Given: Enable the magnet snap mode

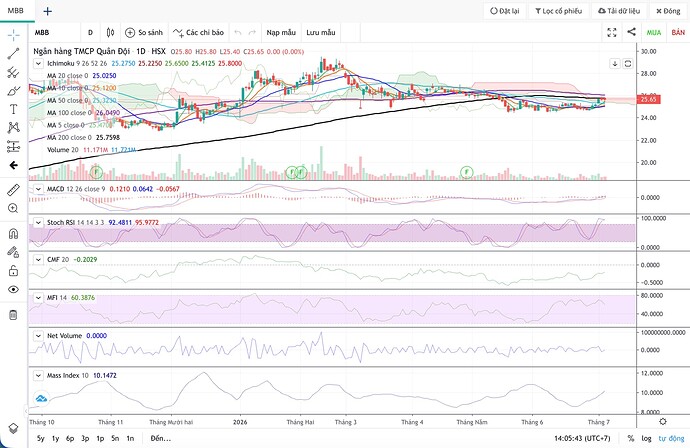Looking at the screenshot, I should [x=13, y=233].
